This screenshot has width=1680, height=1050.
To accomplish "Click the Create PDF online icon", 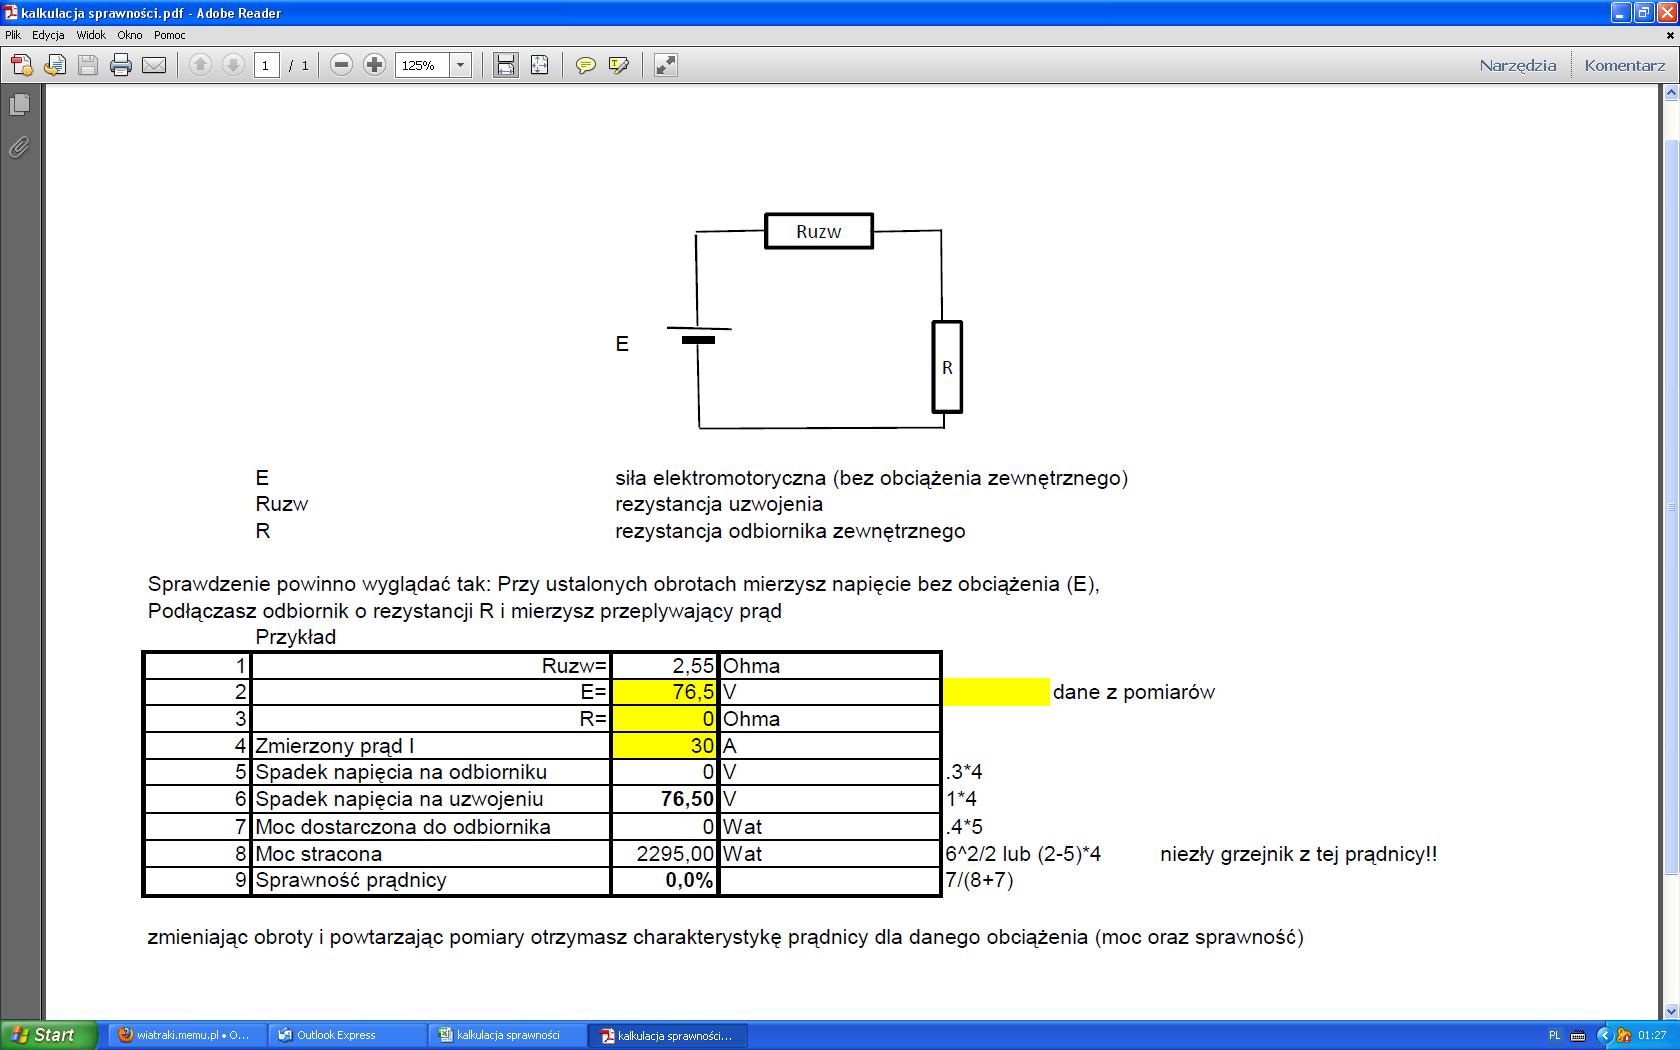I will pyautogui.click(x=21, y=66).
